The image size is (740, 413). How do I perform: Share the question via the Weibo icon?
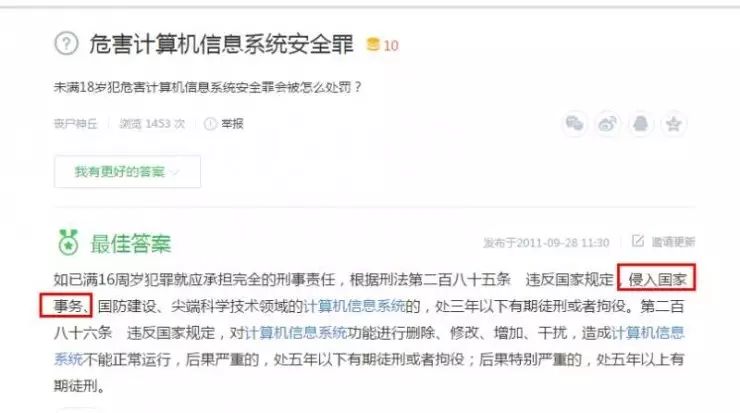(x=607, y=124)
